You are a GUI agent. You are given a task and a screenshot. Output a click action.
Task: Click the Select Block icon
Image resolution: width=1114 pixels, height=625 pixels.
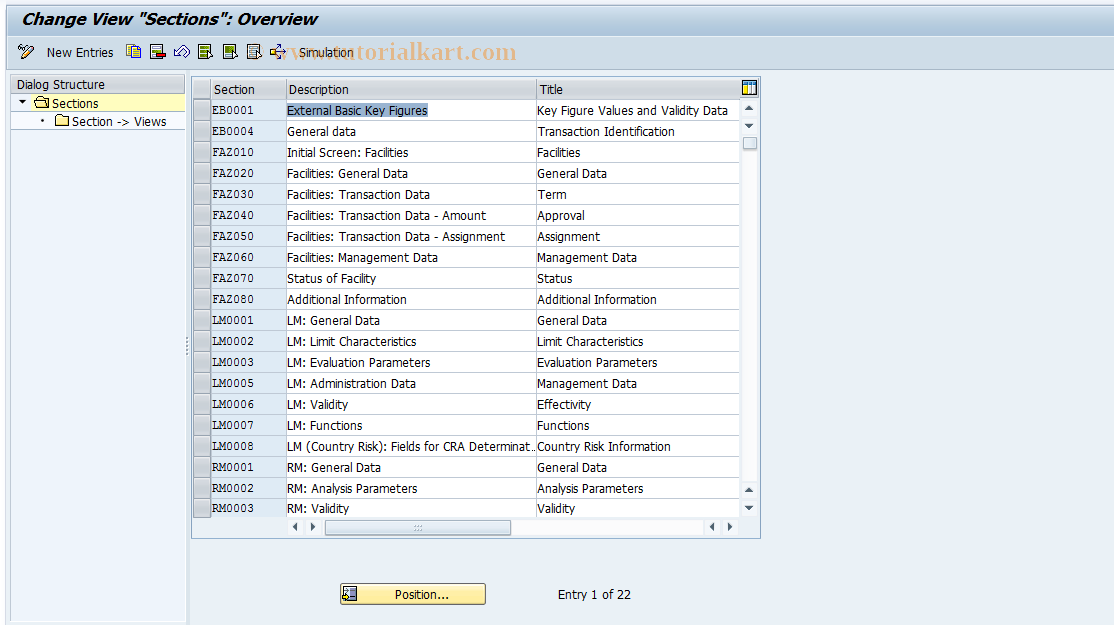(229, 52)
